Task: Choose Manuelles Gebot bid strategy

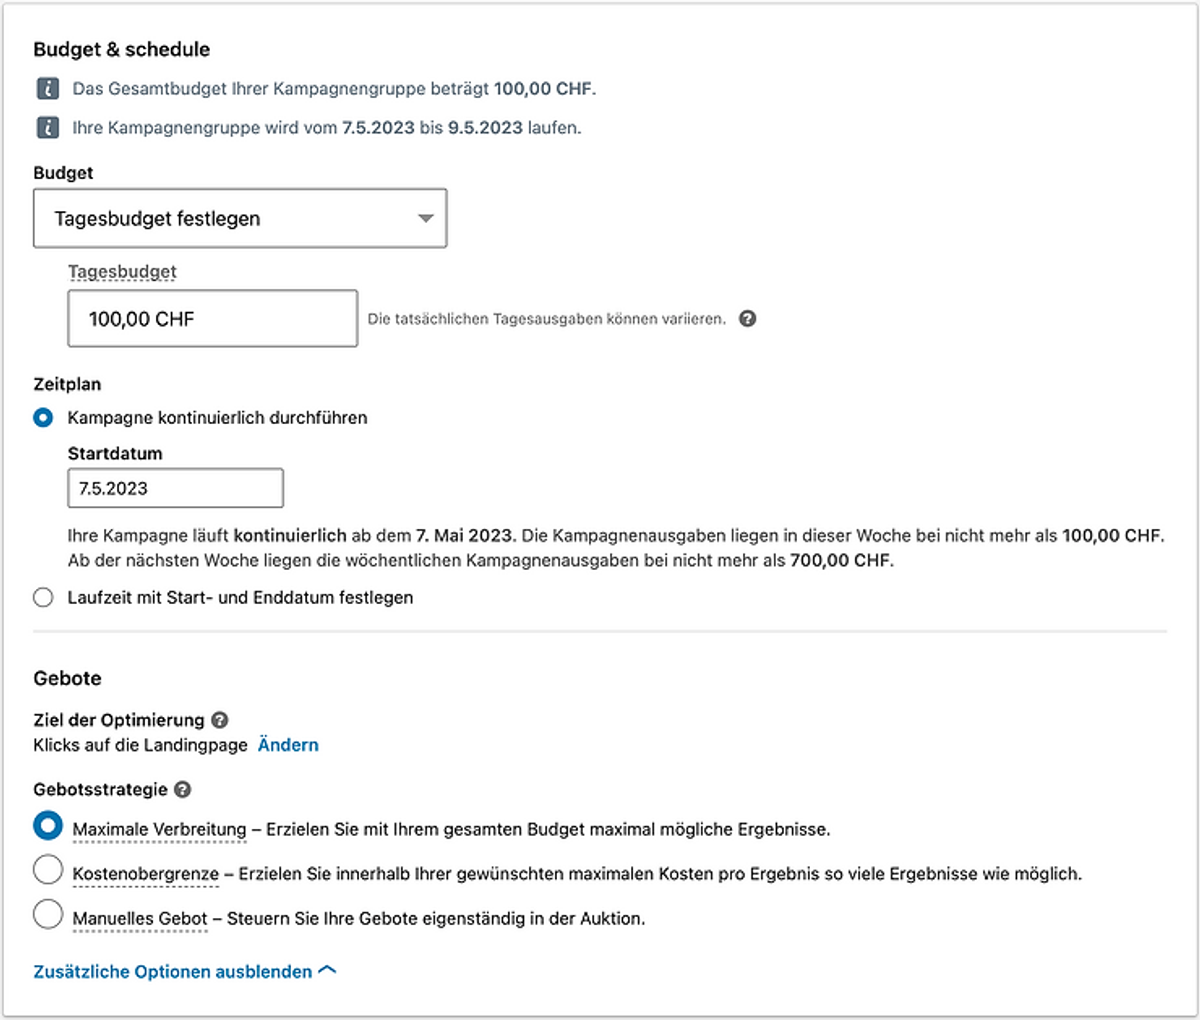Action: pyautogui.click(x=47, y=914)
